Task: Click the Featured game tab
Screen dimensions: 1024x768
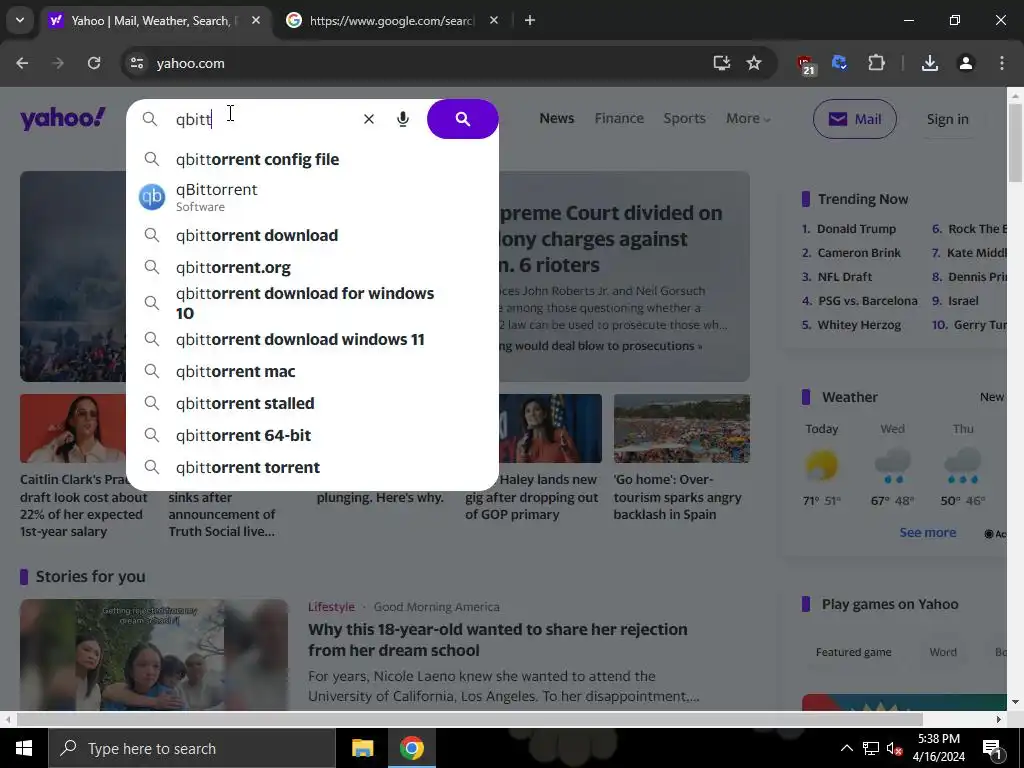Action: 854,652
